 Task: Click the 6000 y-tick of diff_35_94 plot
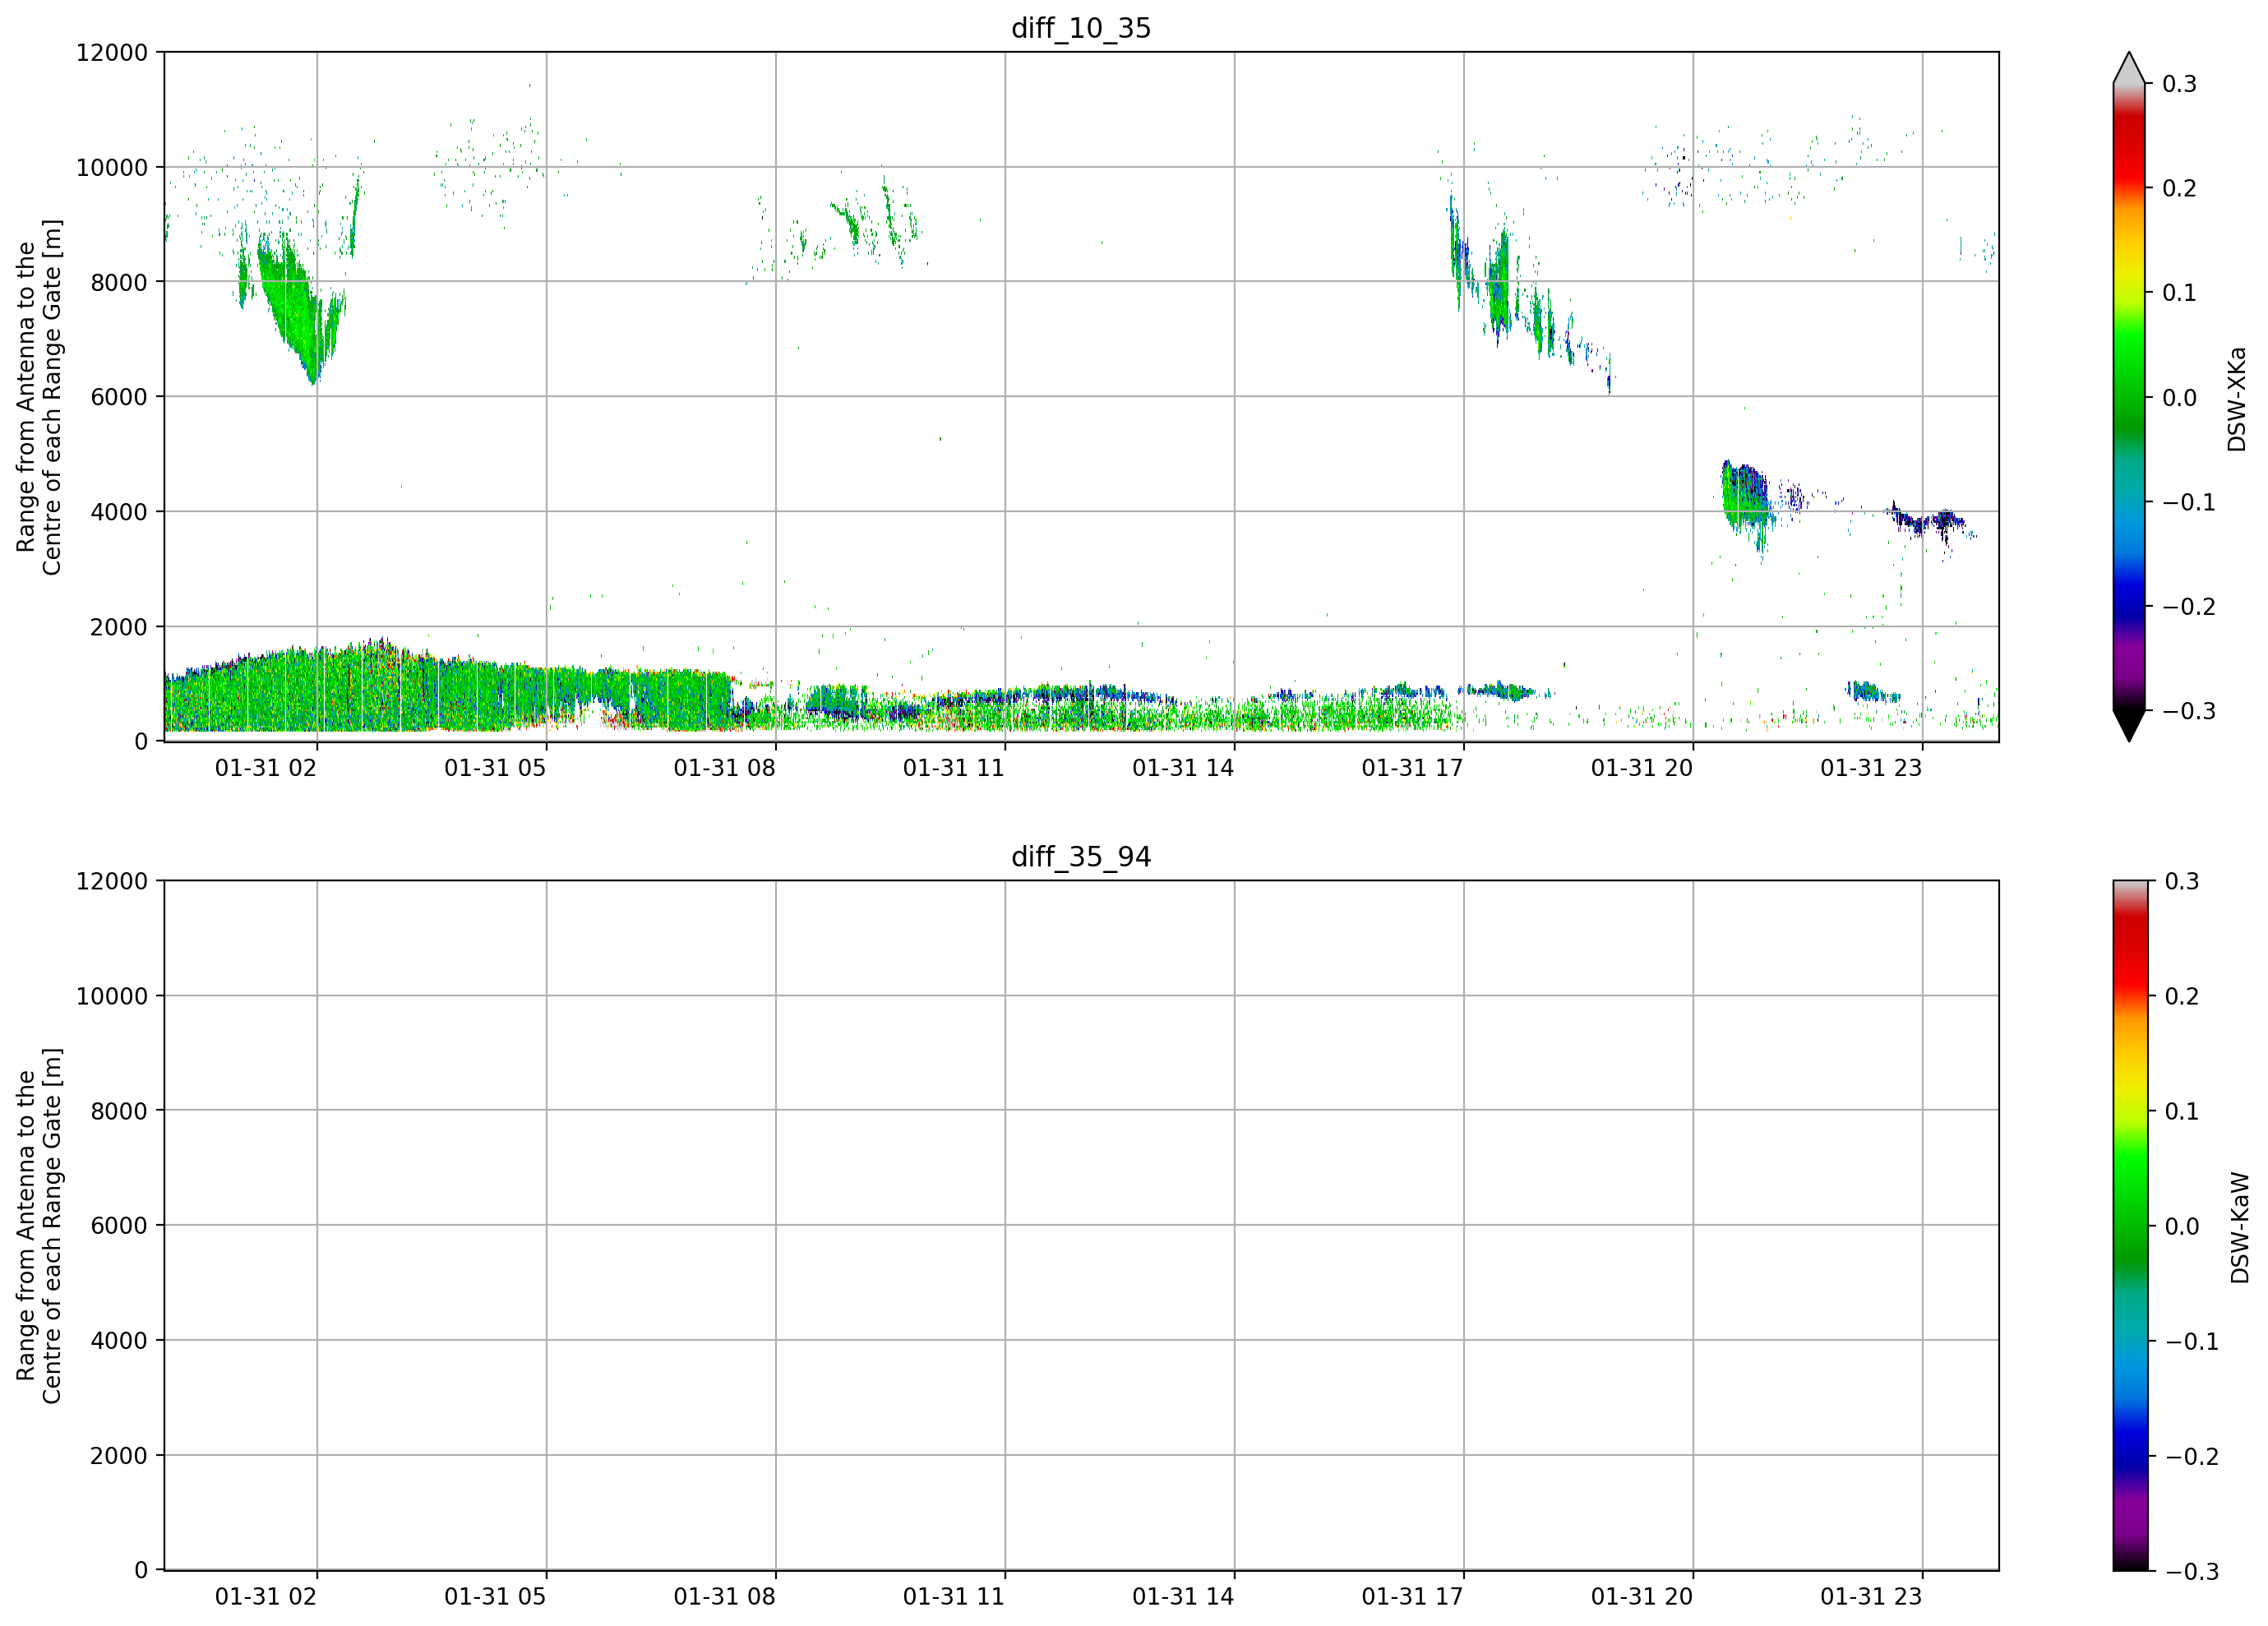pos(119,1226)
